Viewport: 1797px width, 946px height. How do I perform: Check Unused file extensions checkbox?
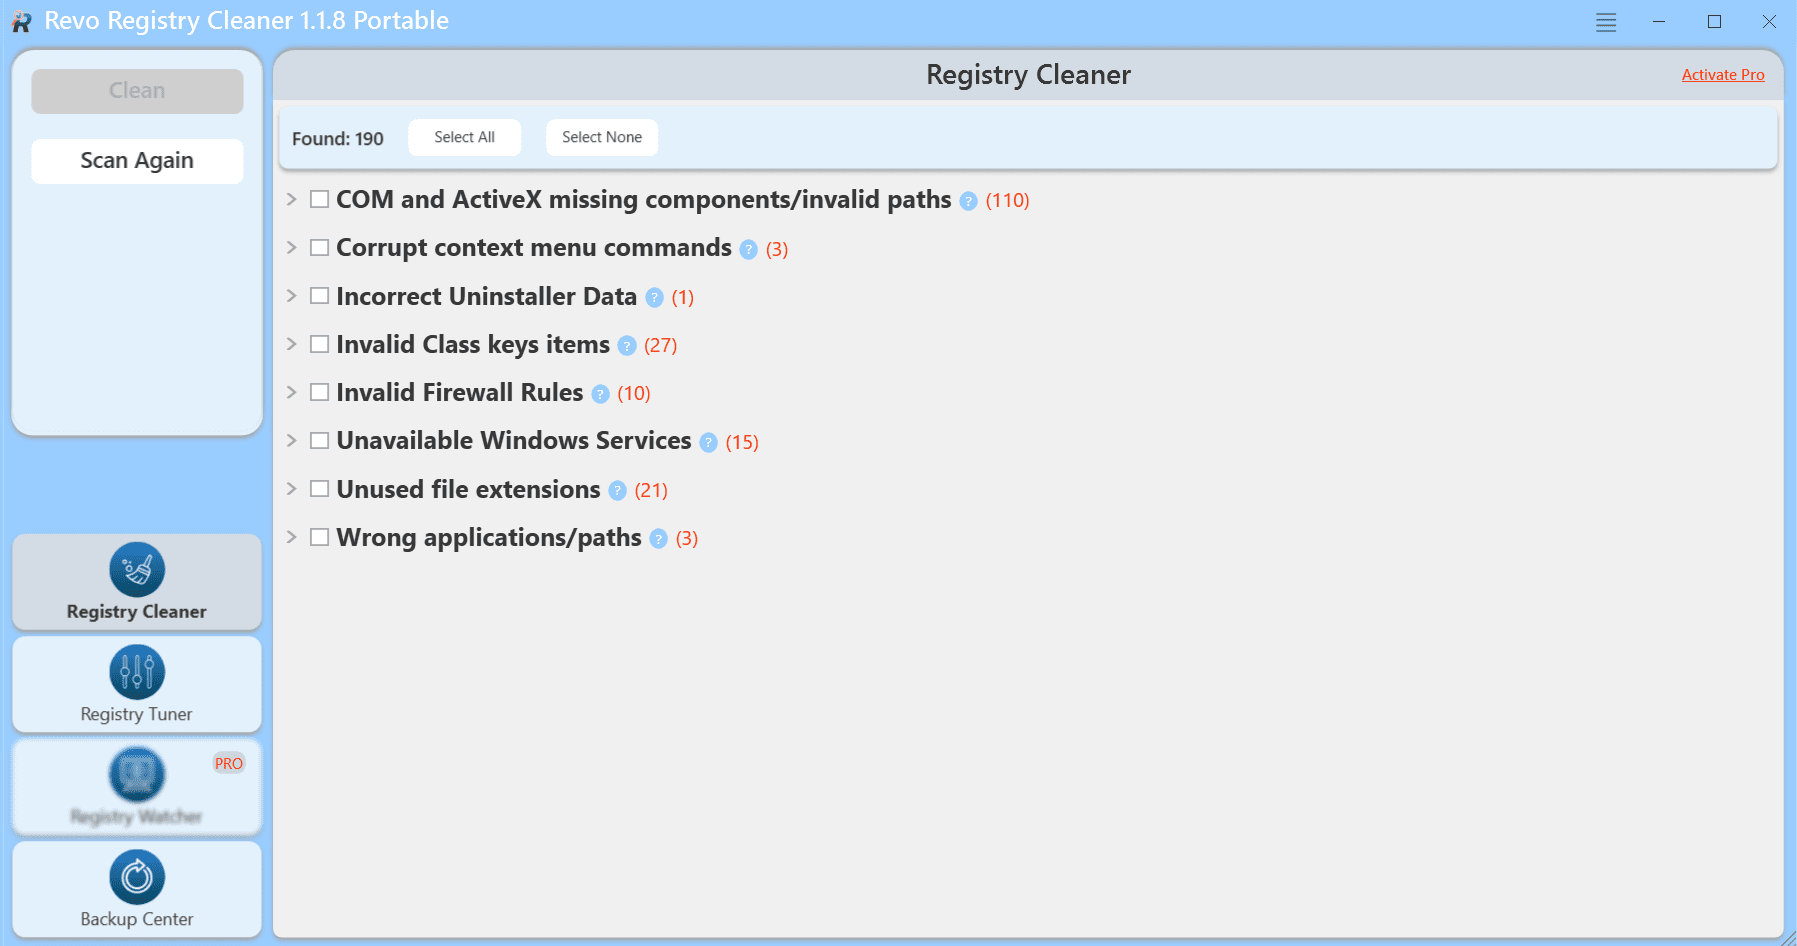319,488
